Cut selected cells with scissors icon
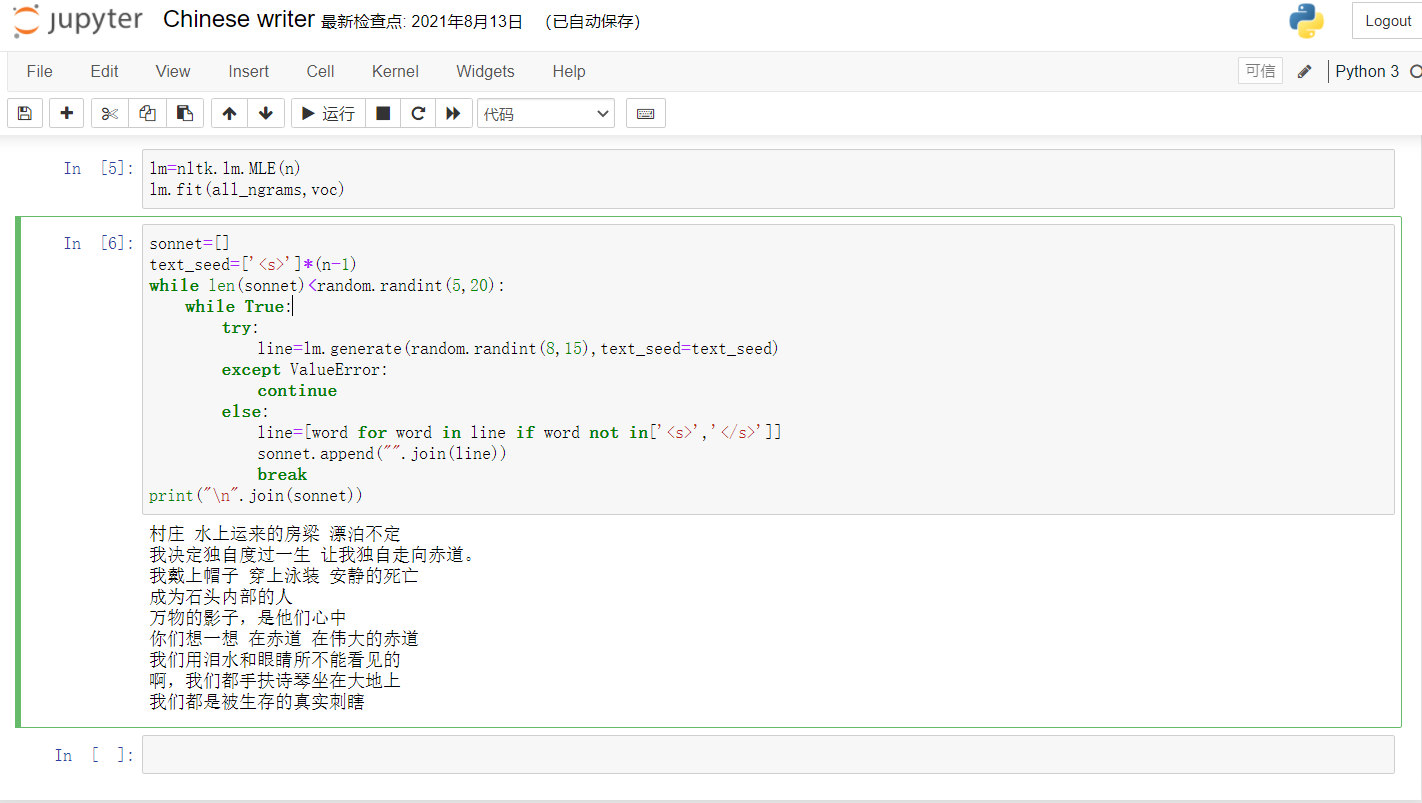The height and width of the screenshot is (803, 1422). (110, 113)
